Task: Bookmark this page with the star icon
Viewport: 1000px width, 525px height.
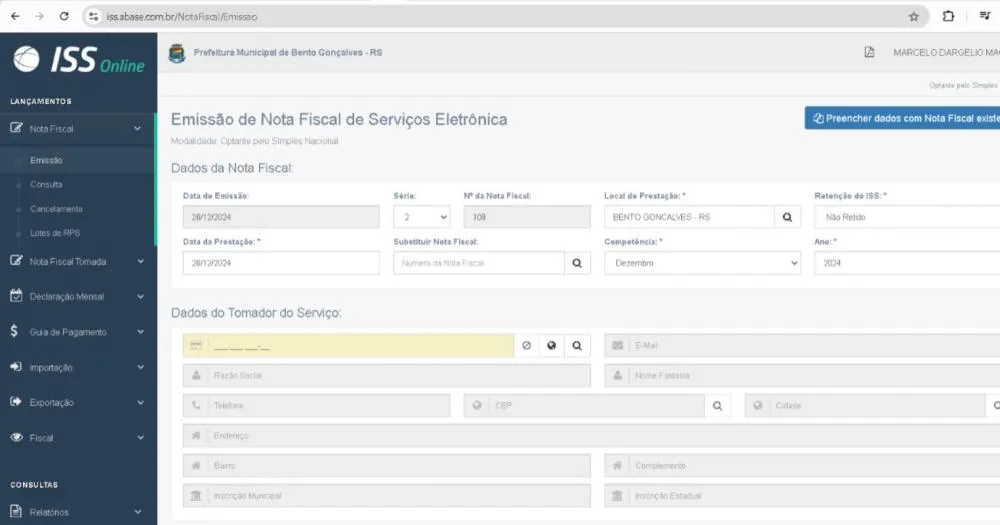Action: click(x=913, y=17)
